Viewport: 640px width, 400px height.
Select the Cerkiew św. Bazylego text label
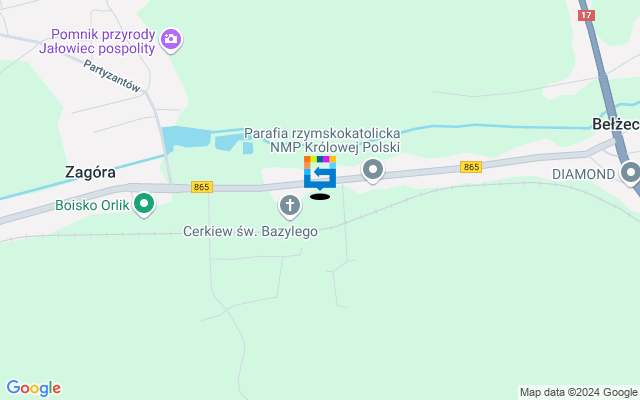250,231
